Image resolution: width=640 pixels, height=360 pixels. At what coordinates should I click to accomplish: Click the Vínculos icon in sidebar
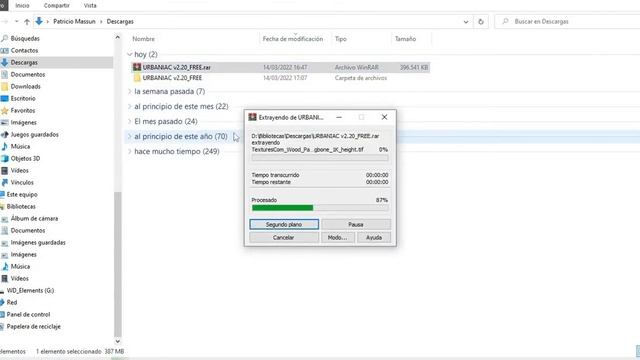click(x=4, y=182)
